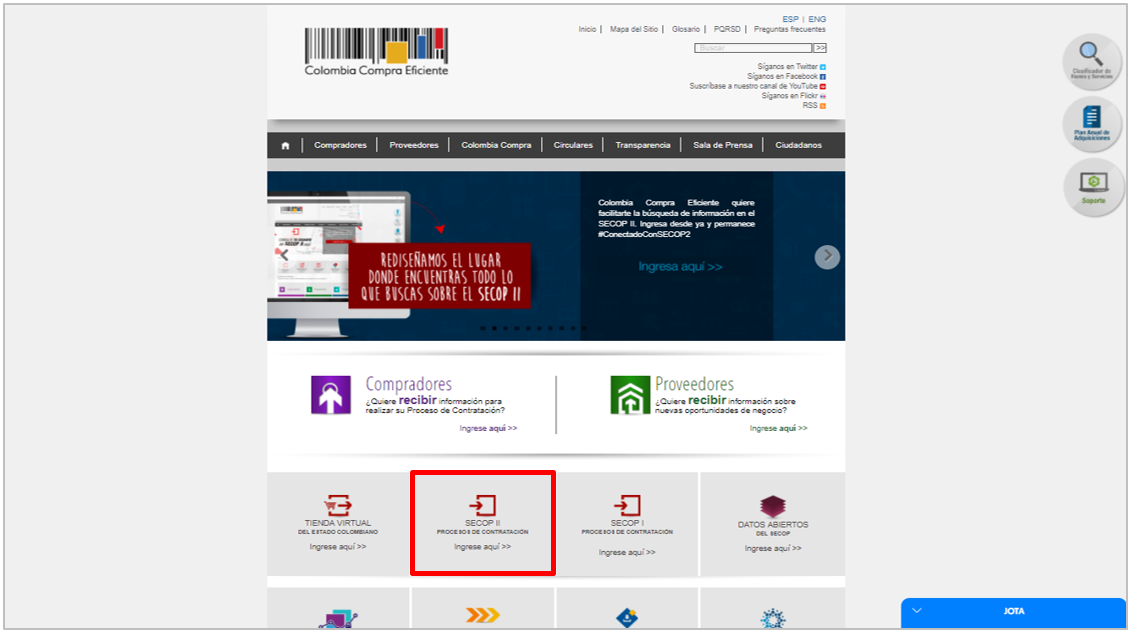Screen dimensions: 1132x634
Task: Click Ingrese aquí >> under Proveedores
Action: (x=778, y=428)
